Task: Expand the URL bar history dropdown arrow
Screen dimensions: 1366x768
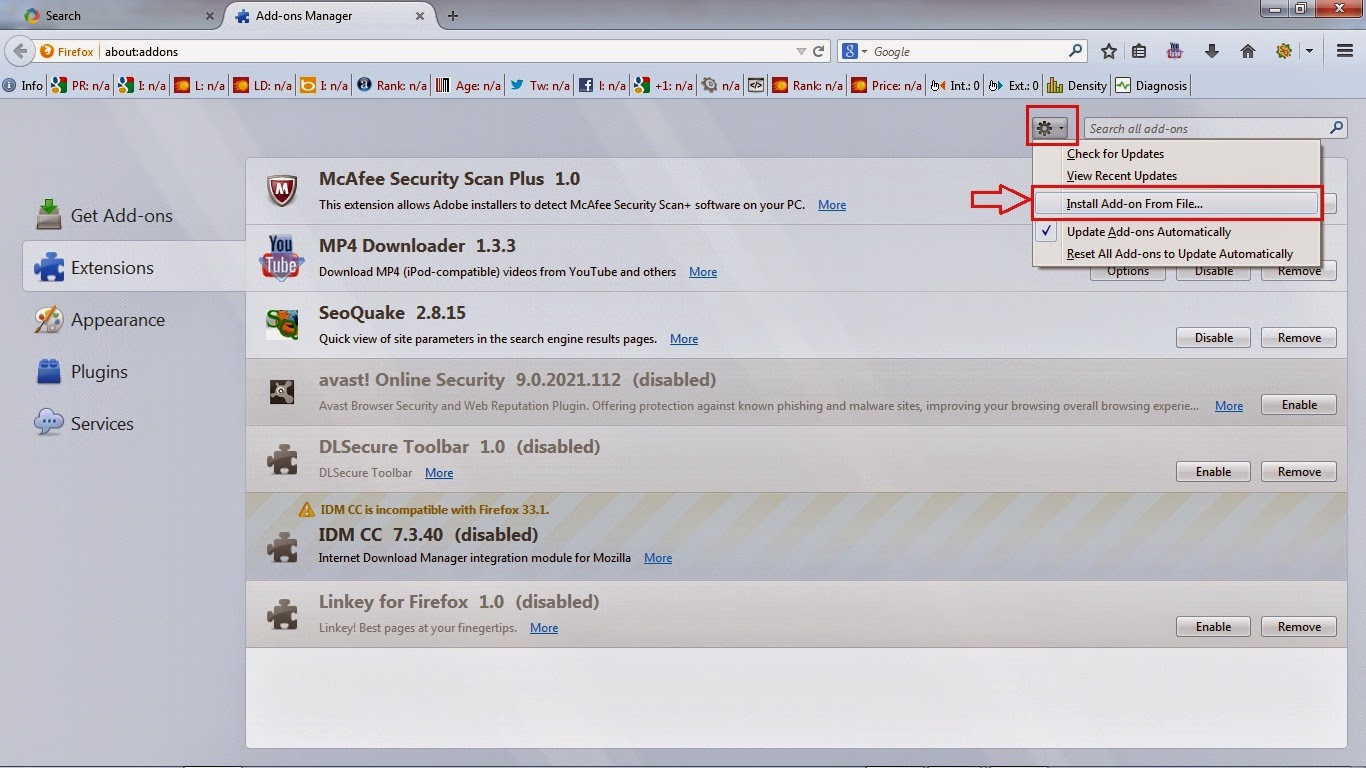Action: tap(800, 51)
